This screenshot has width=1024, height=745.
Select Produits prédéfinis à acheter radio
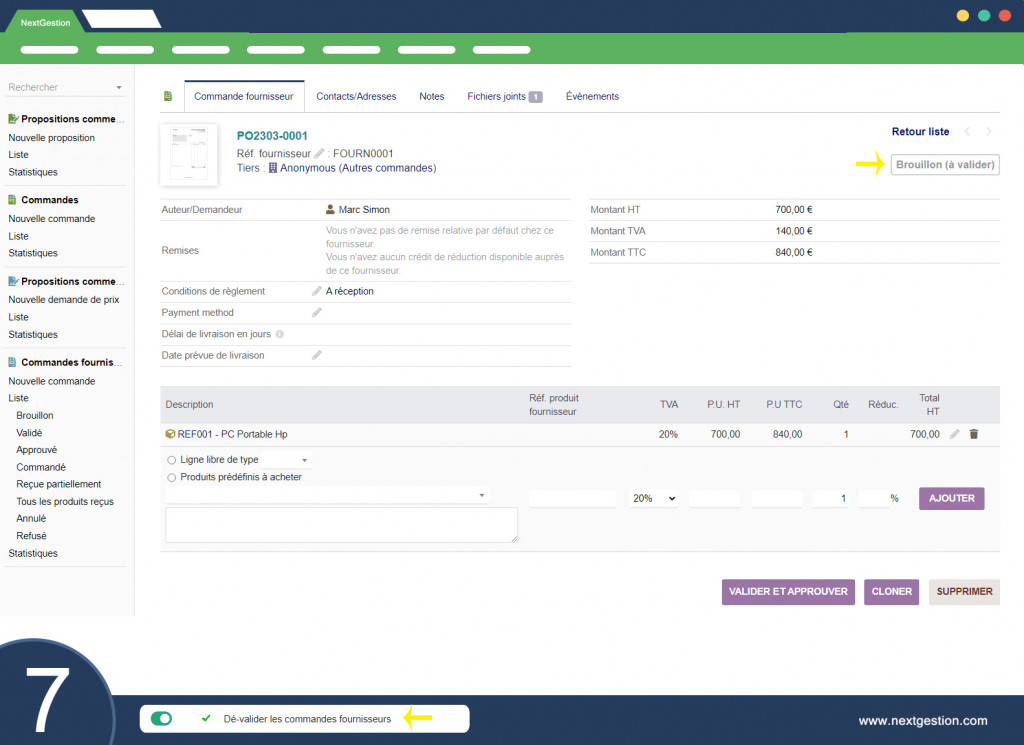pos(172,477)
